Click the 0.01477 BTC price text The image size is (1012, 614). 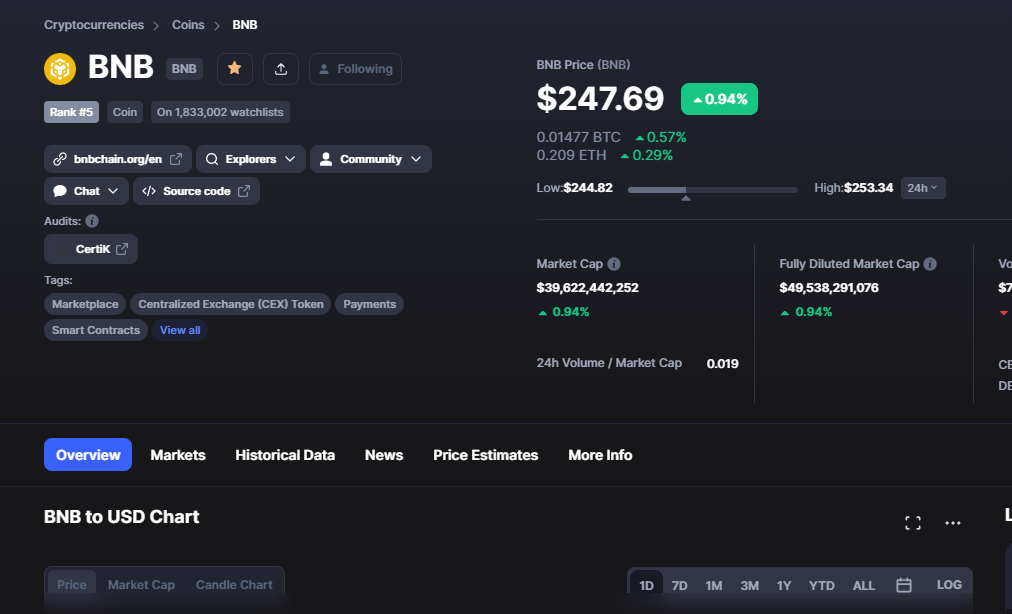coord(578,137)
